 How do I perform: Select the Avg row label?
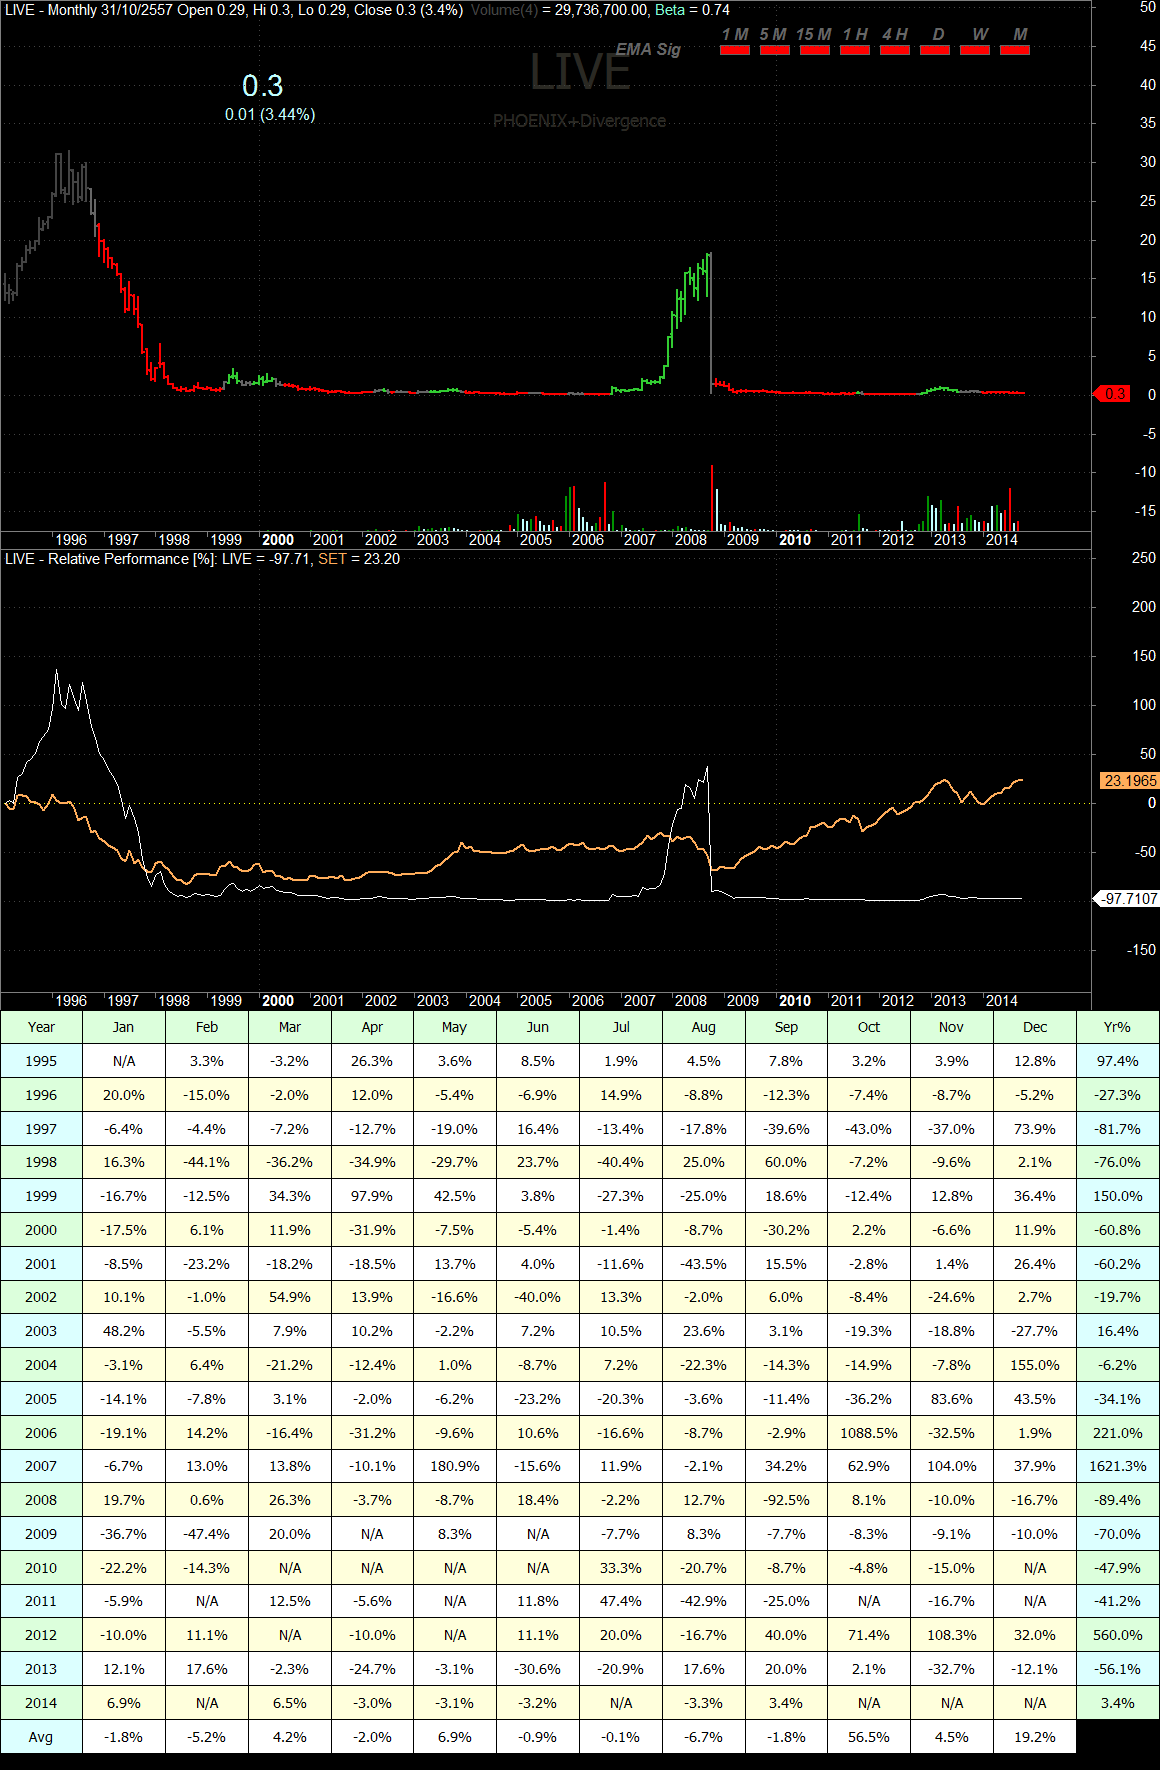pos(41,1737)
